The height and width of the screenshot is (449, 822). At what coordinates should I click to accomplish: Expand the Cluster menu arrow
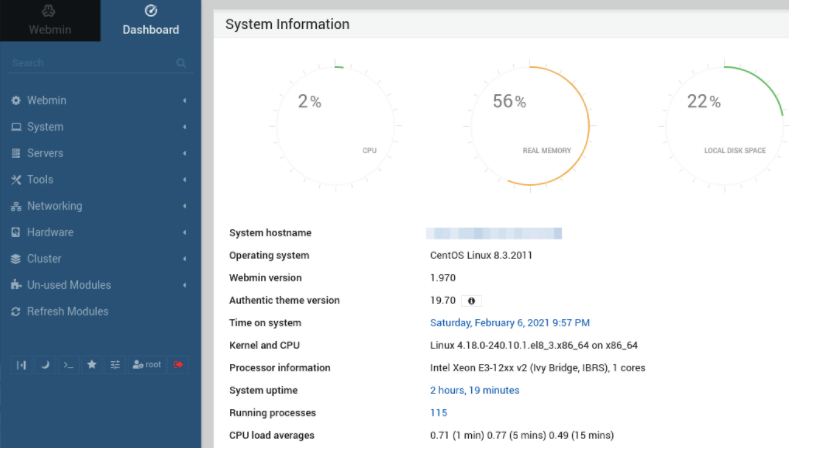185,259
